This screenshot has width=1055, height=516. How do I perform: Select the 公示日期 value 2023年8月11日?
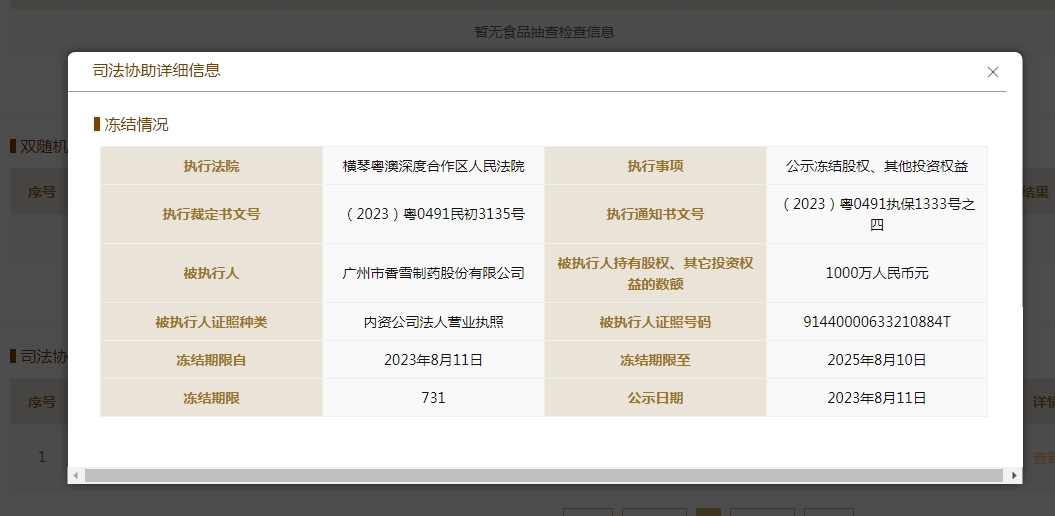[x=877, y=398]
